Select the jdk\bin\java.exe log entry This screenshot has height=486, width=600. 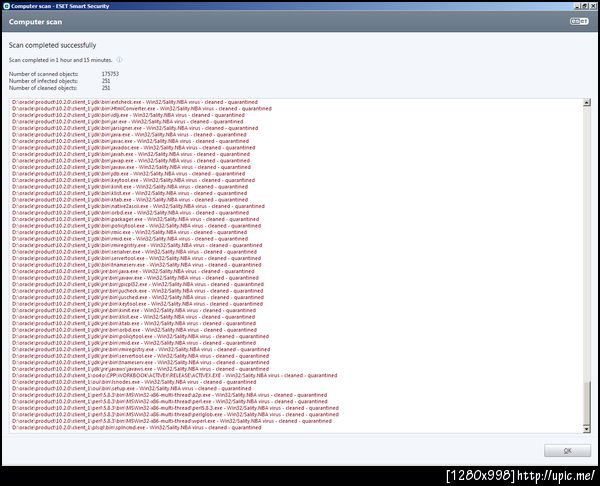tap(129, 135)
